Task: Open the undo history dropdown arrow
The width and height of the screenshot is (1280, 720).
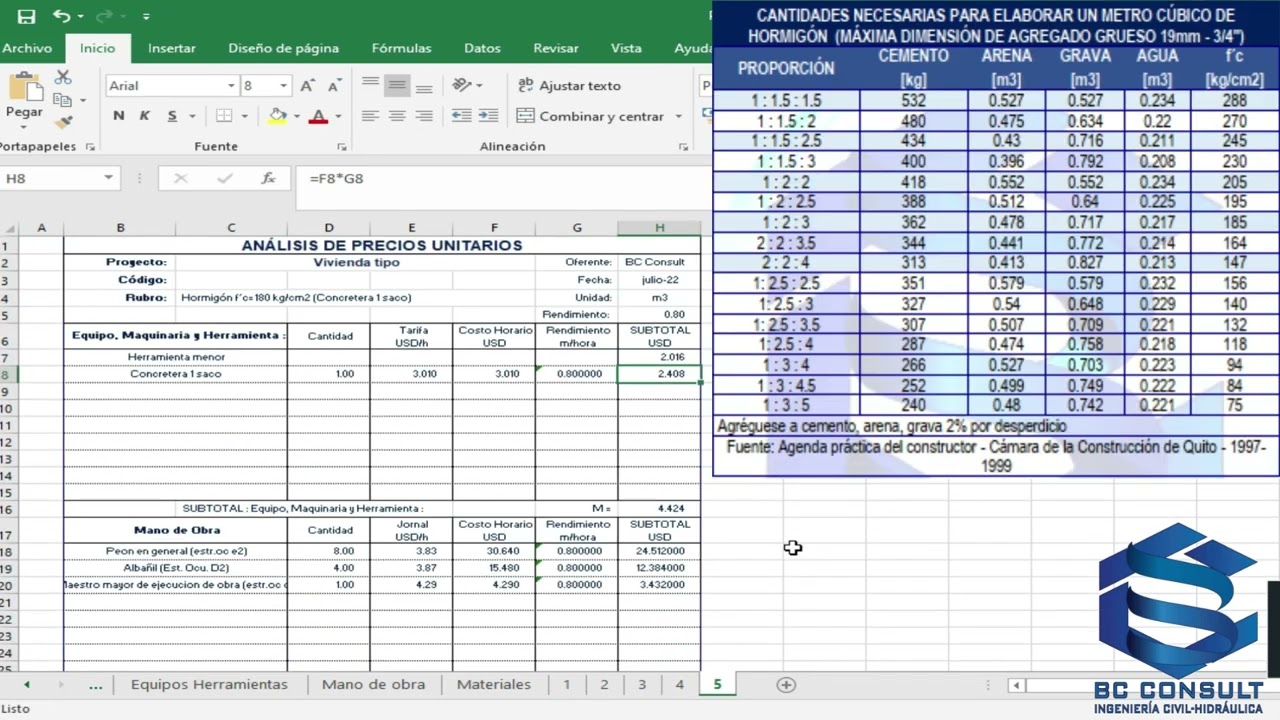Action: (81, 17)
